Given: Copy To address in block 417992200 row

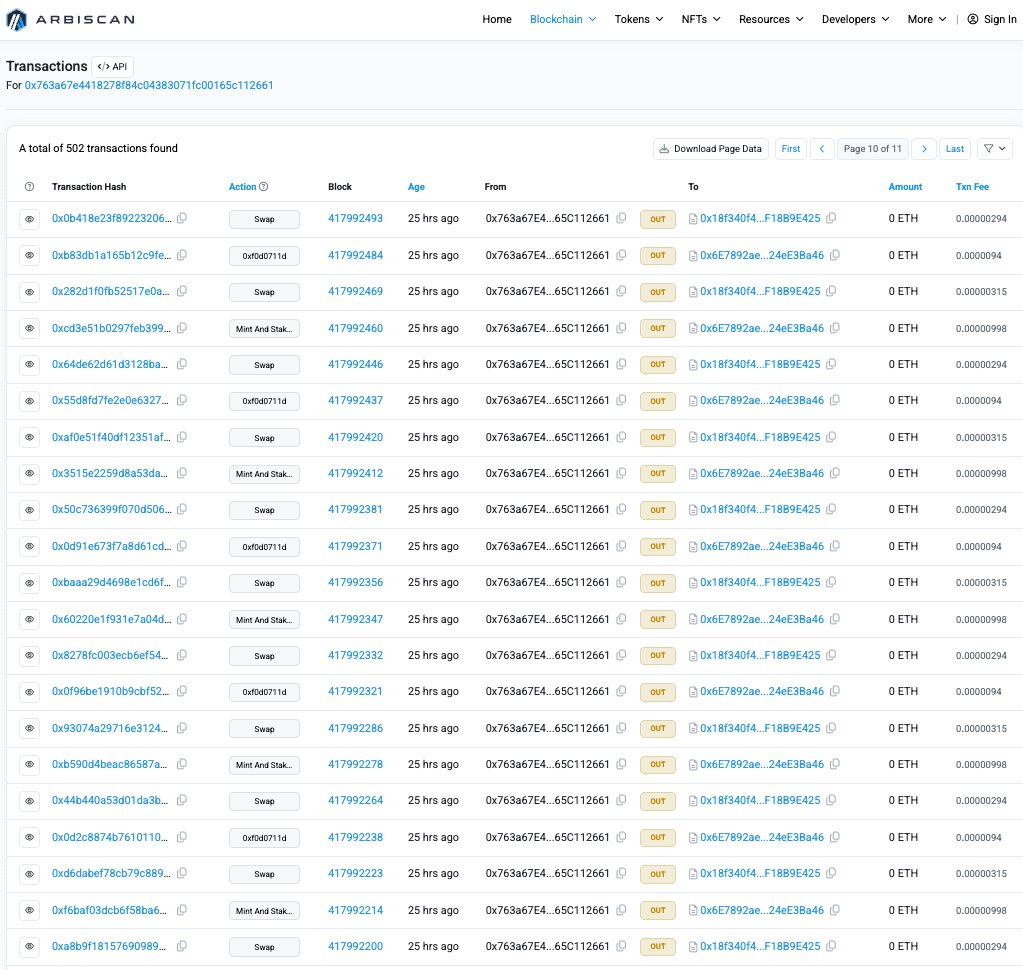Looking at the screenshot, I should 831,946.
